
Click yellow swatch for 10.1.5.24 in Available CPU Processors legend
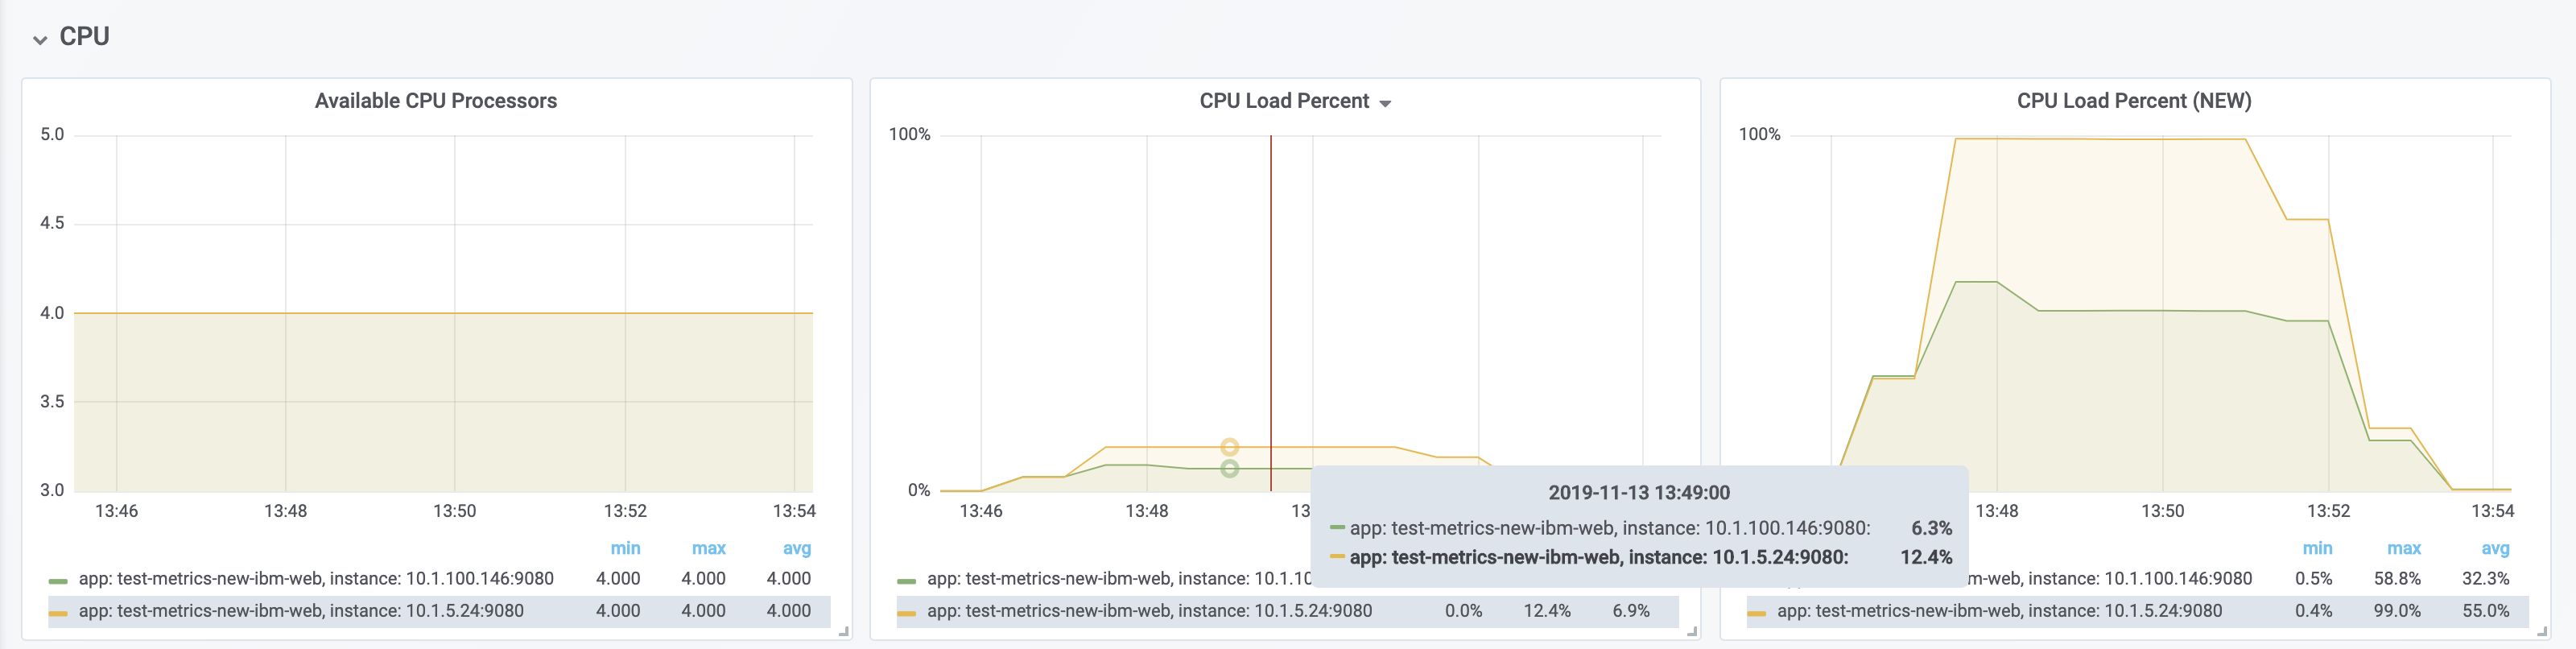(58, 612)
